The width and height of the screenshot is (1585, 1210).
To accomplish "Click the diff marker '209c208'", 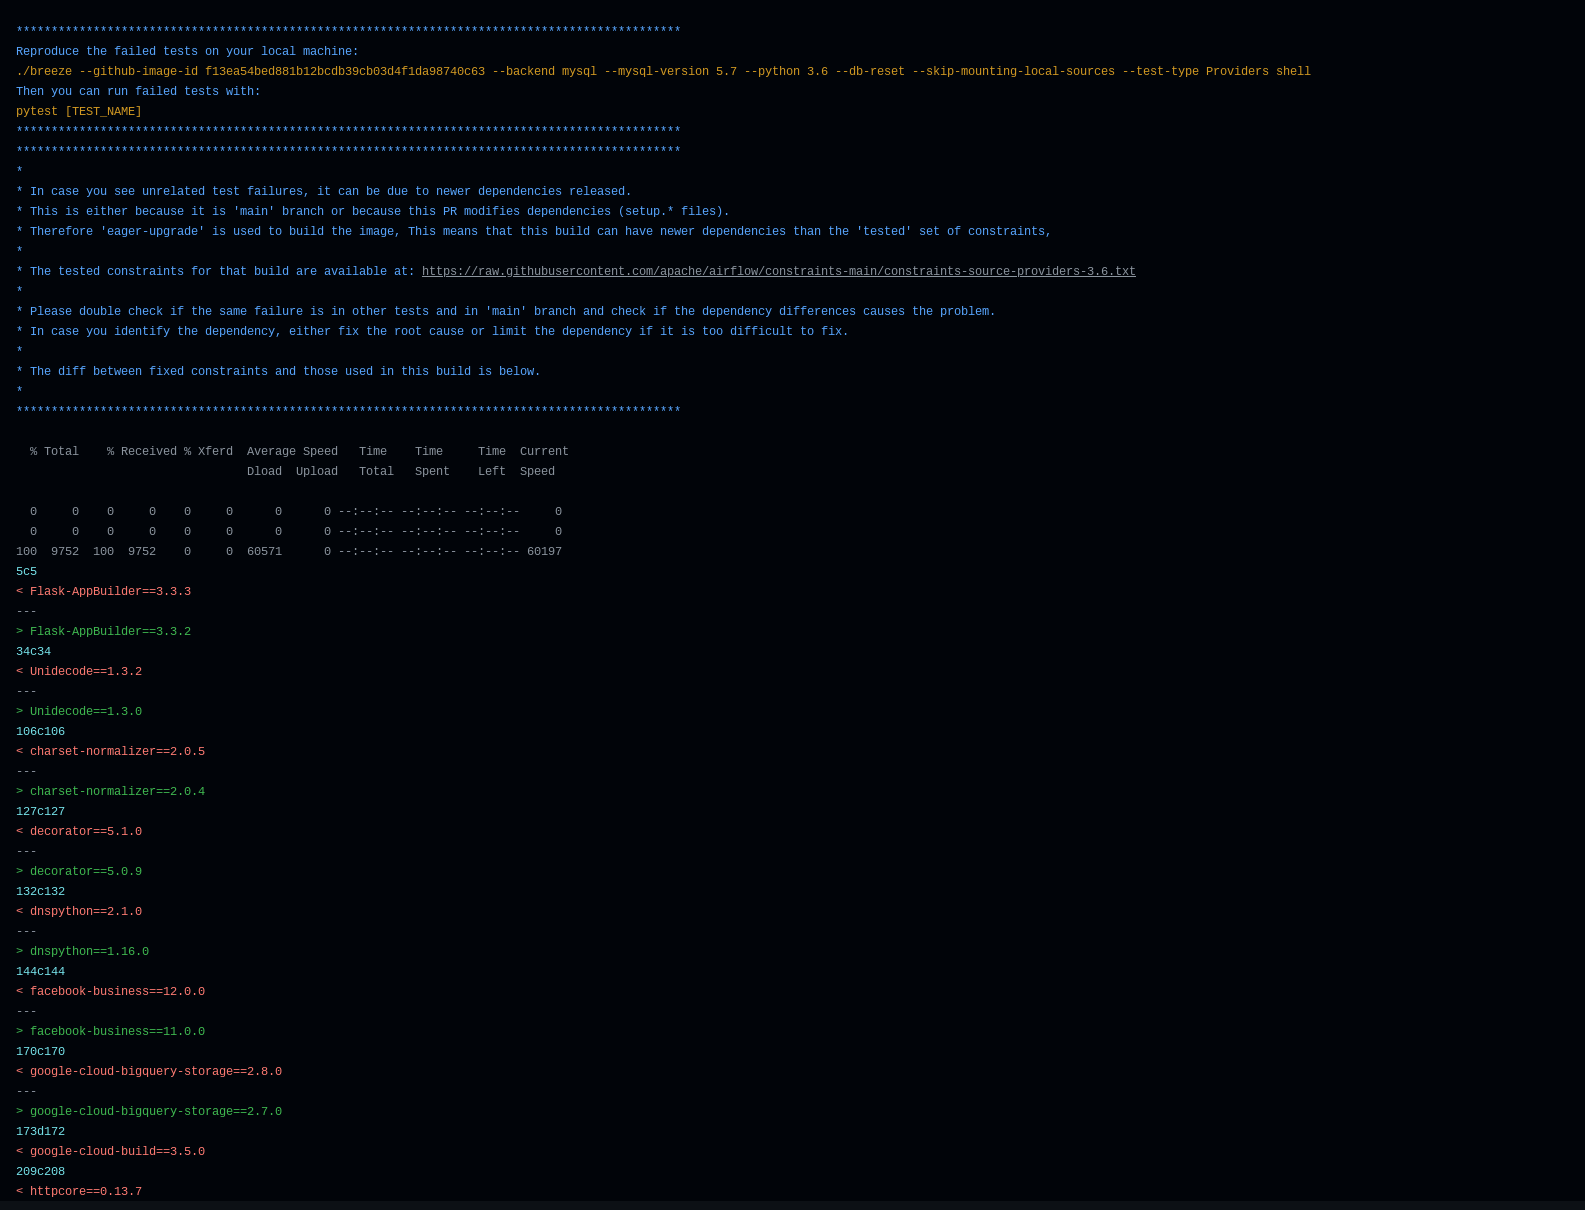I will click(x=40, y=1172).
